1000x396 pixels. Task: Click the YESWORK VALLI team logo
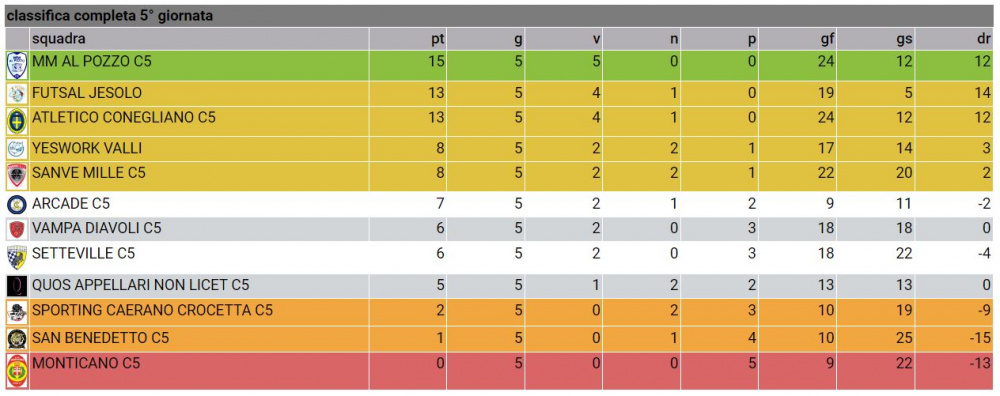tap(17, 149)
